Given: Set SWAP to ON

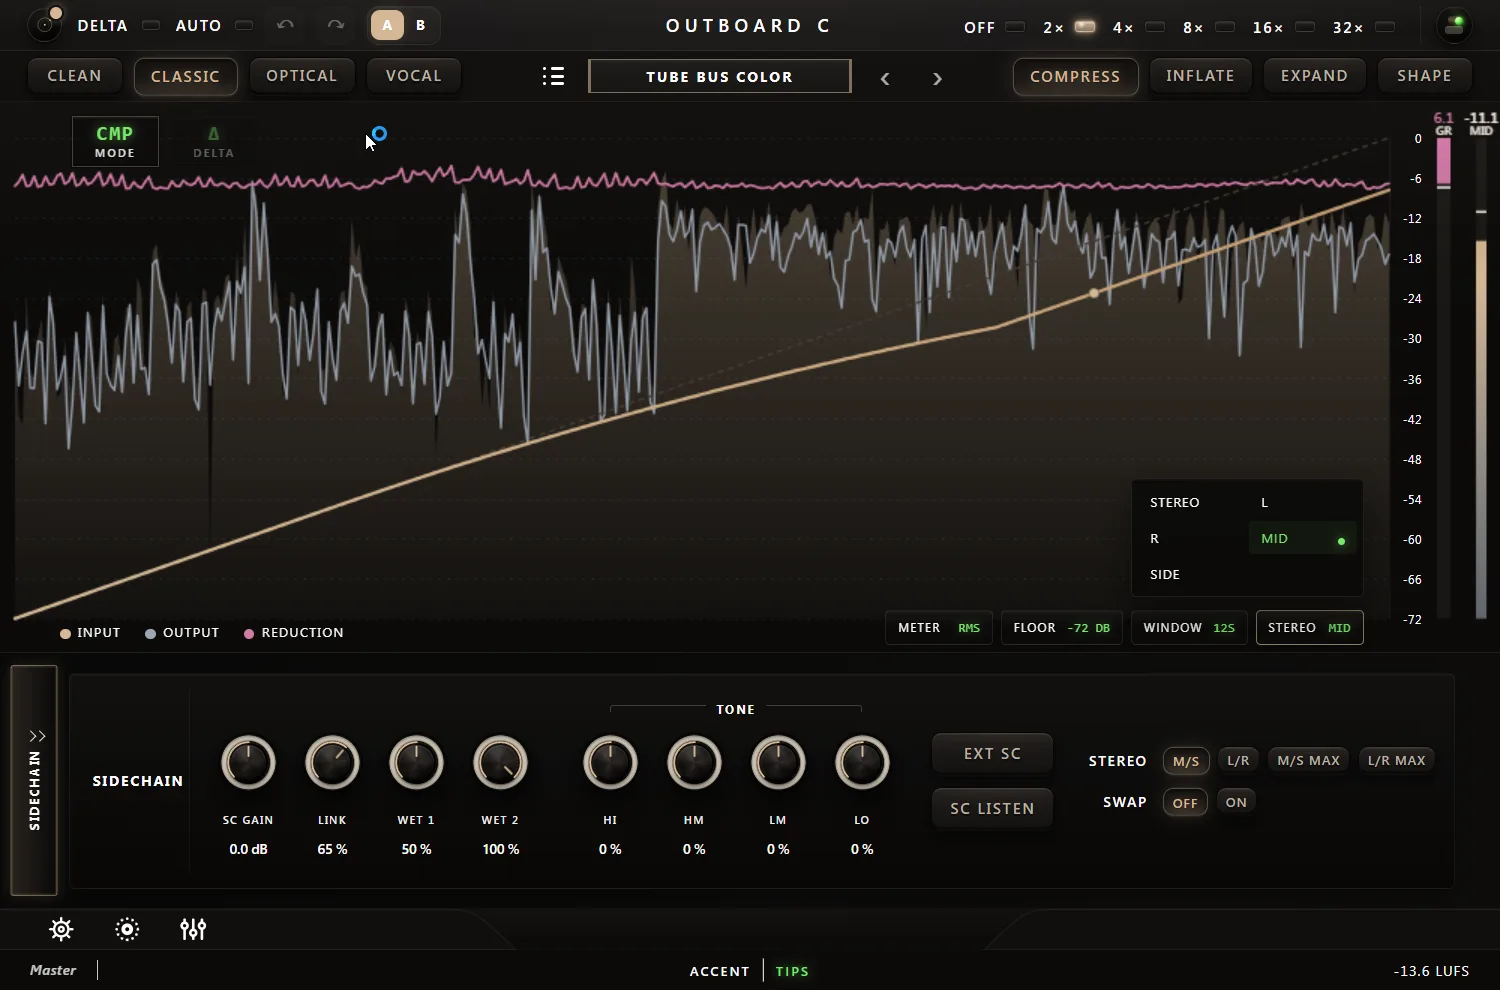Looking at the screenshot, I should [1237, 803].
